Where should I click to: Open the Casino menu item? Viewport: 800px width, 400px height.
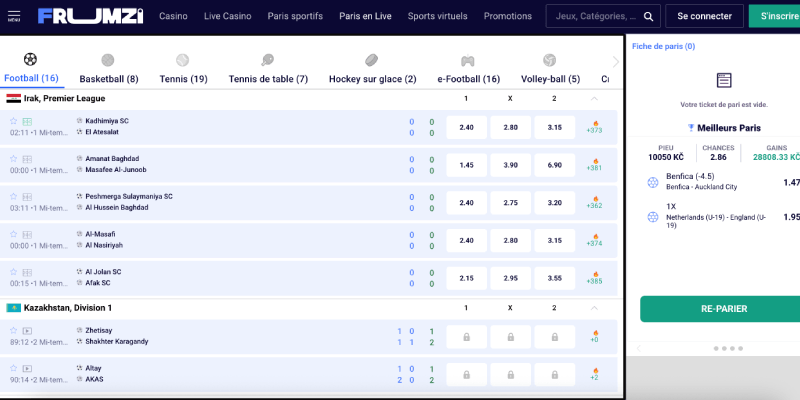click(x=173, y=16)
